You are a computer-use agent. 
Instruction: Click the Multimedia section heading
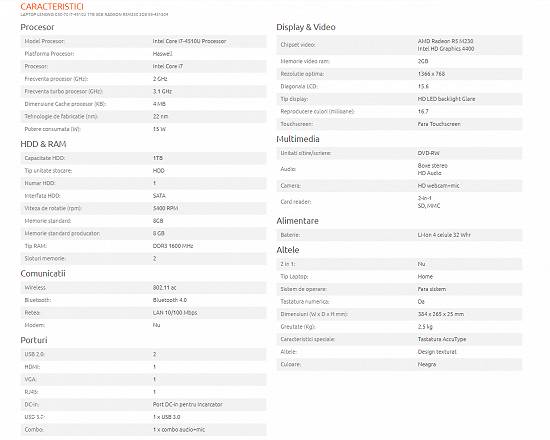pyautogui.click(x=298, y=139)
